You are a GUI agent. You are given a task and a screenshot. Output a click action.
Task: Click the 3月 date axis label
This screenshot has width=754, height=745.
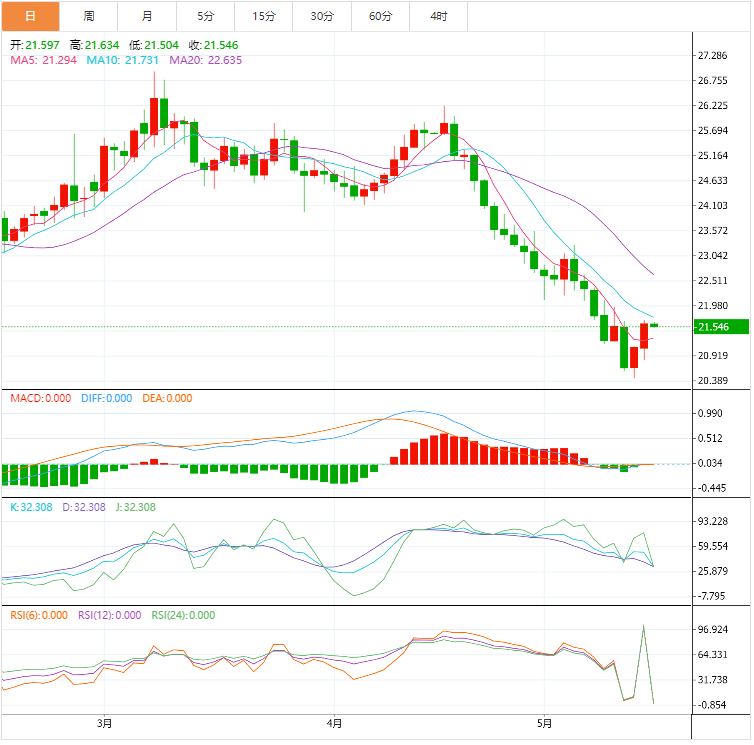[104, 723]
